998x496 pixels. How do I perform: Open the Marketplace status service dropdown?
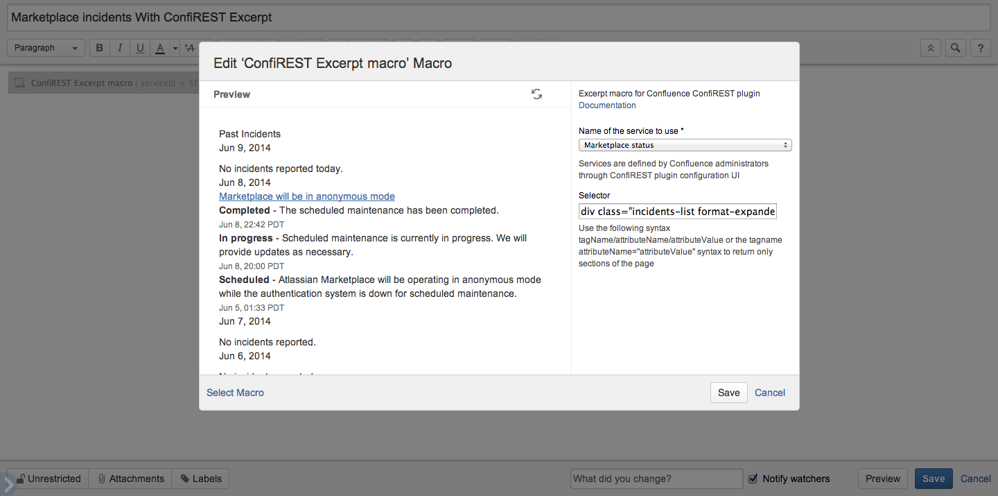pyautogui.click(x=685, y=145)
